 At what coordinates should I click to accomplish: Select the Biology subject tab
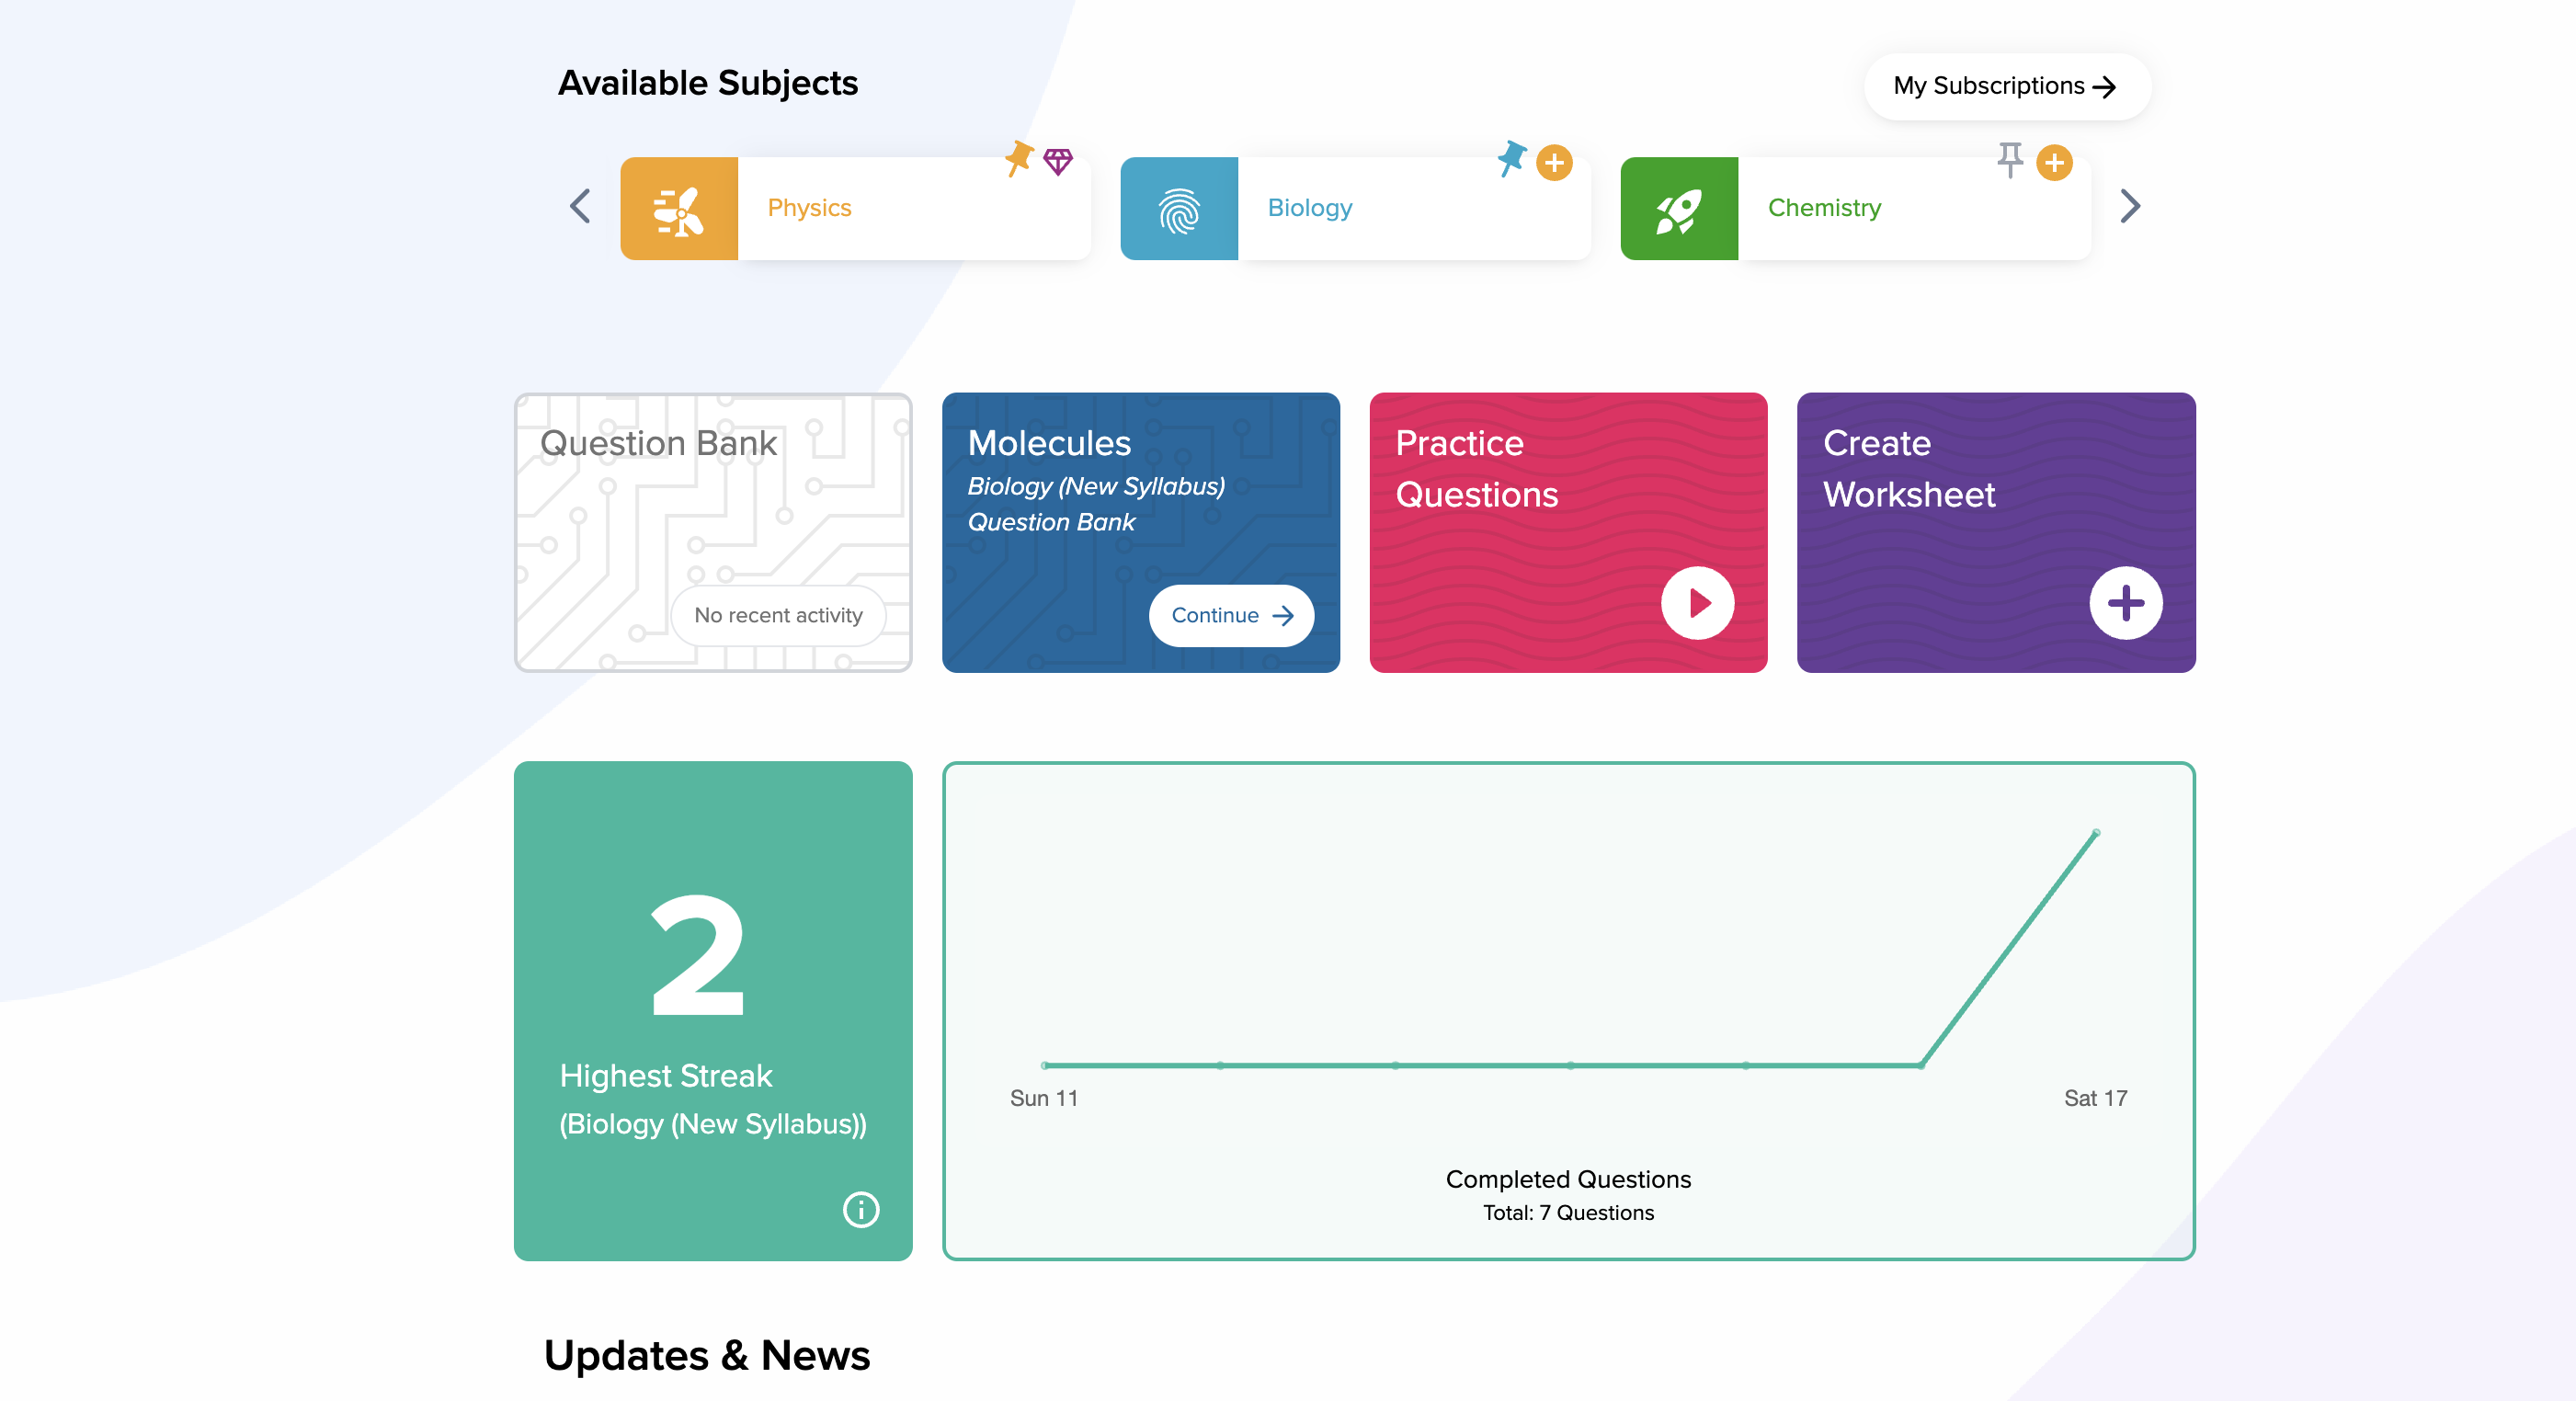(x=1354, y=207)
